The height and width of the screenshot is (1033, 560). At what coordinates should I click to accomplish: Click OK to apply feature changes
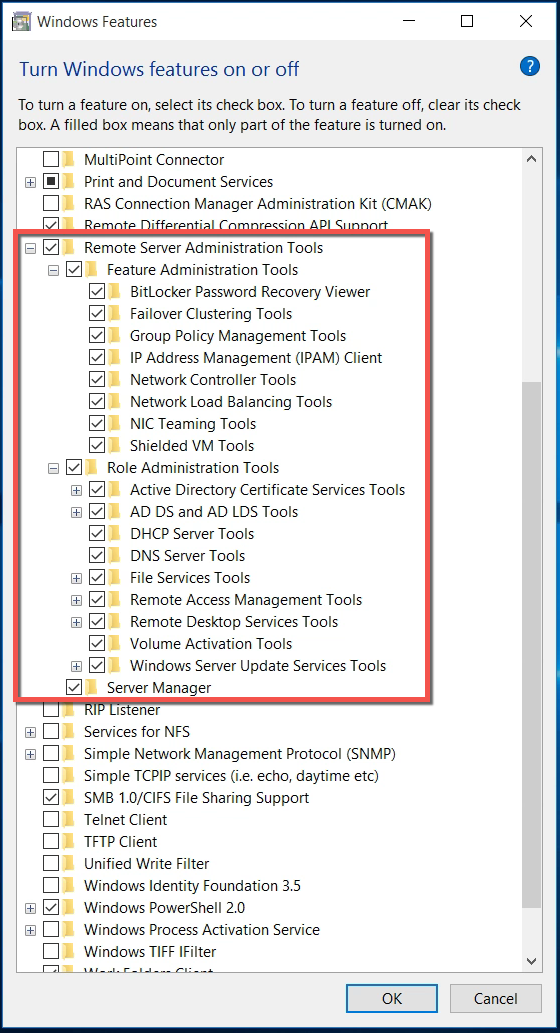point(392,998)
